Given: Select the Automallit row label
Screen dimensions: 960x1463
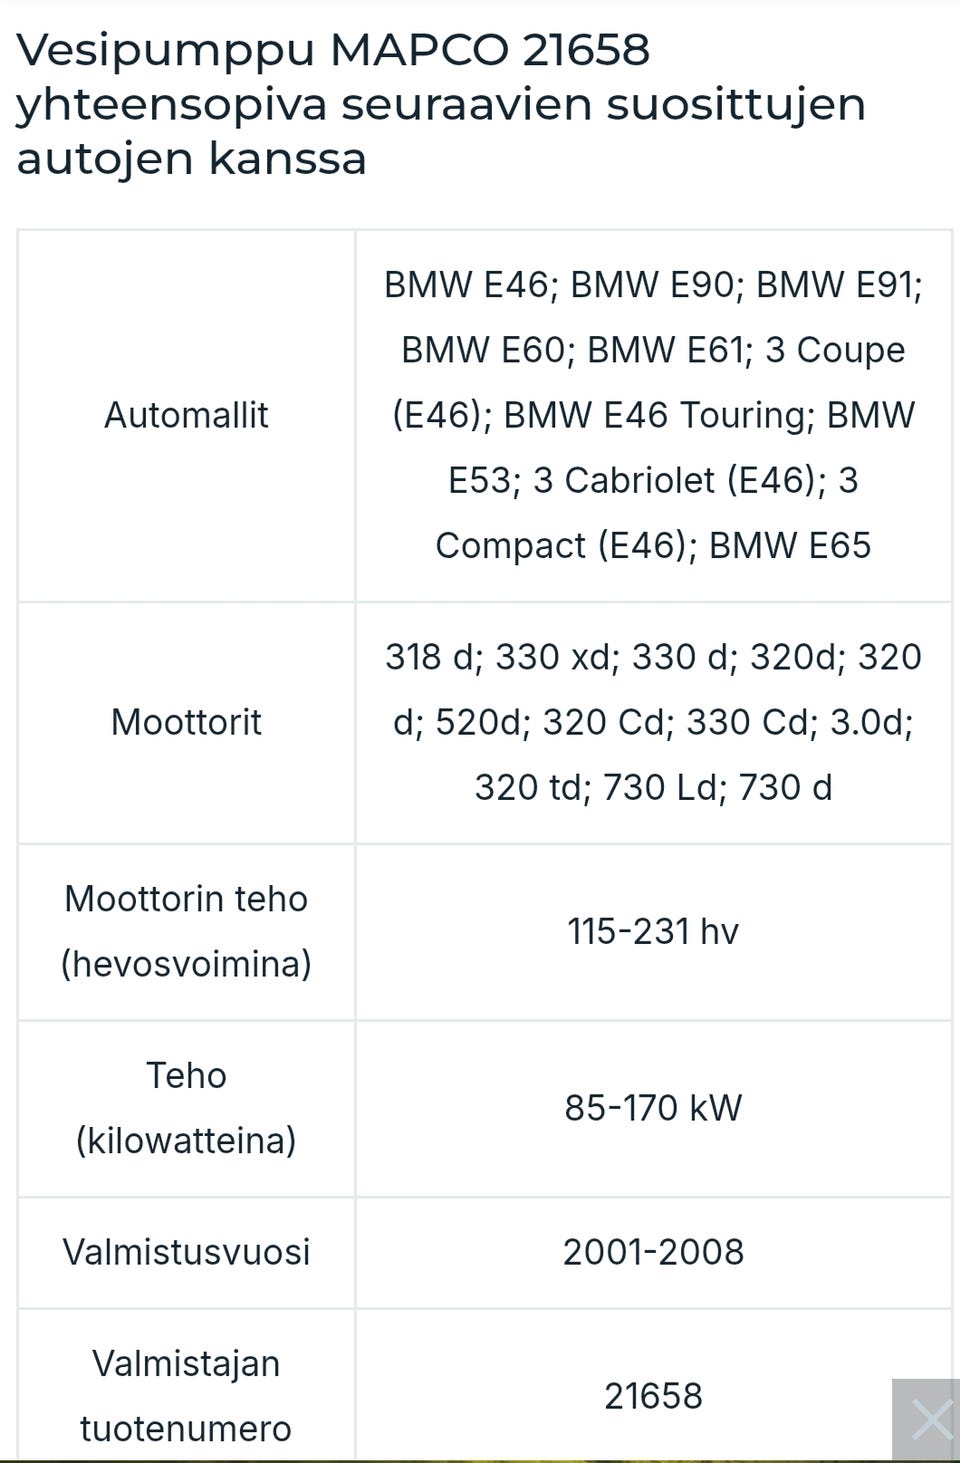Looking at the screenshot, I should pyautogui.click(x=186, y=415).
